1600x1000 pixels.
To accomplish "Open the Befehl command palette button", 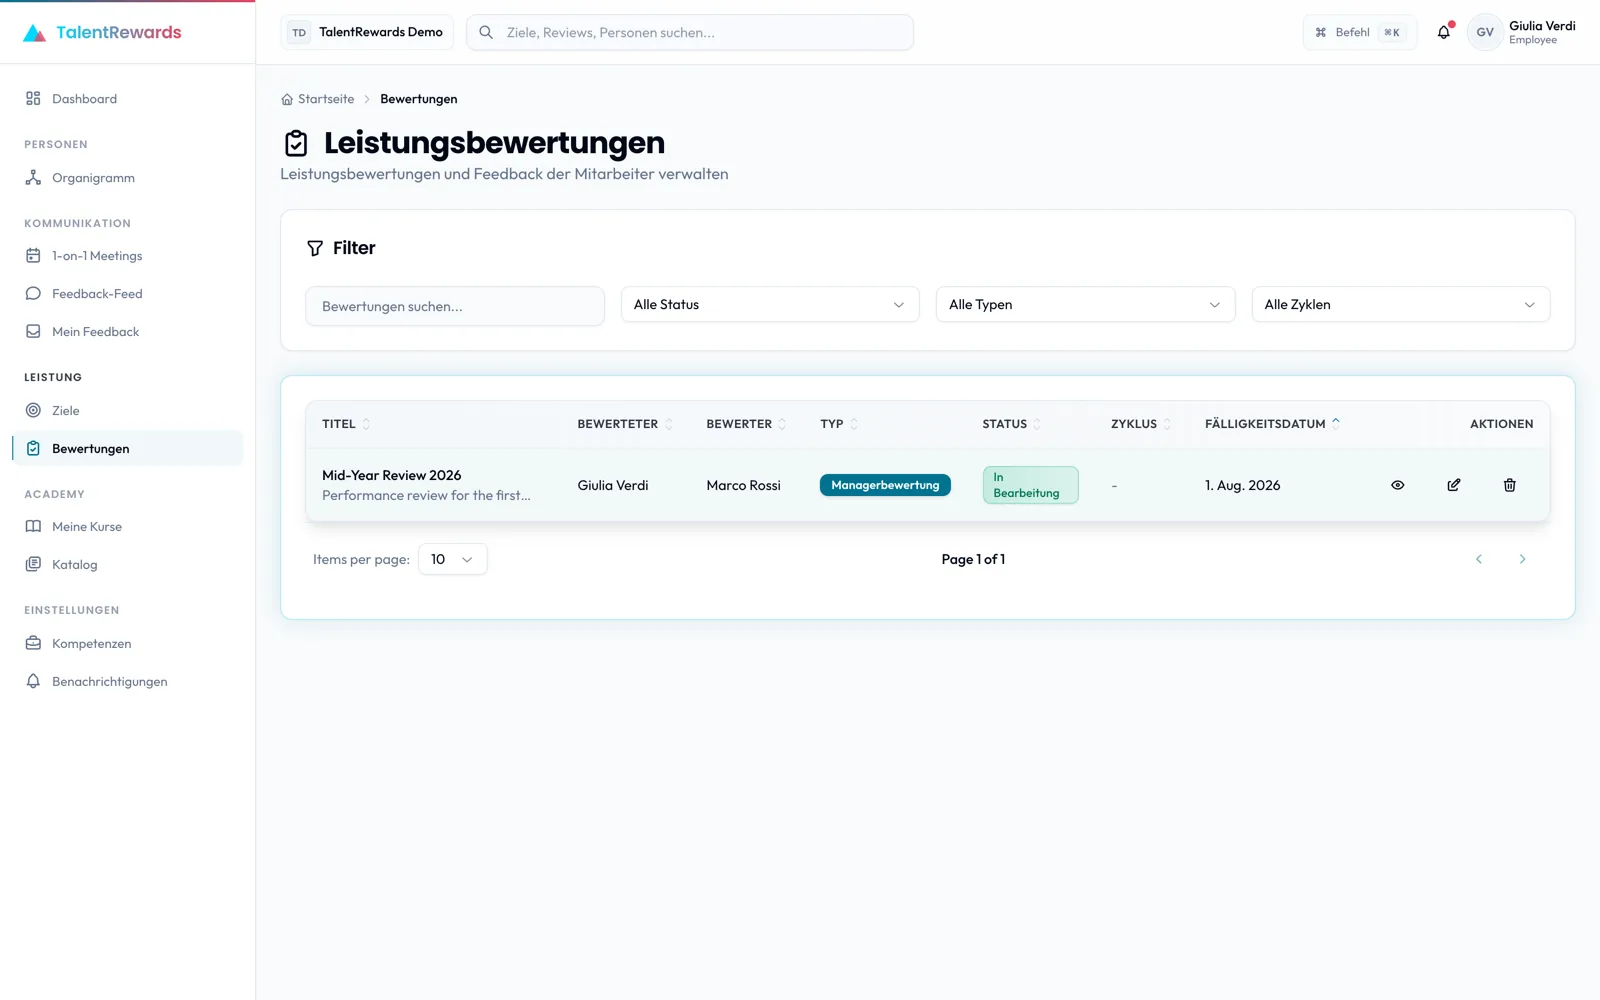I will coord(1360,32).
